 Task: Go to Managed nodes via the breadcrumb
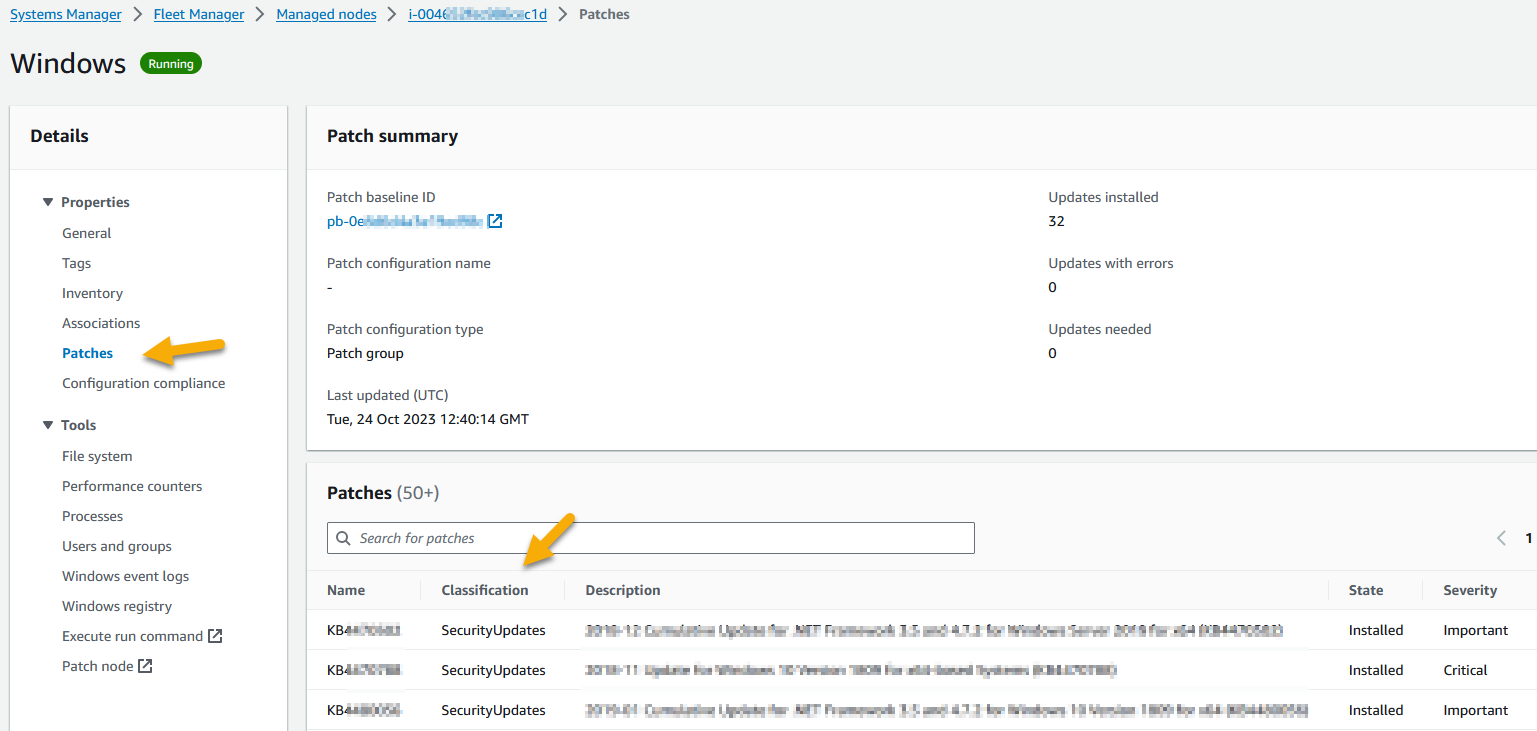pyautogui.click(x=325, y=14)
